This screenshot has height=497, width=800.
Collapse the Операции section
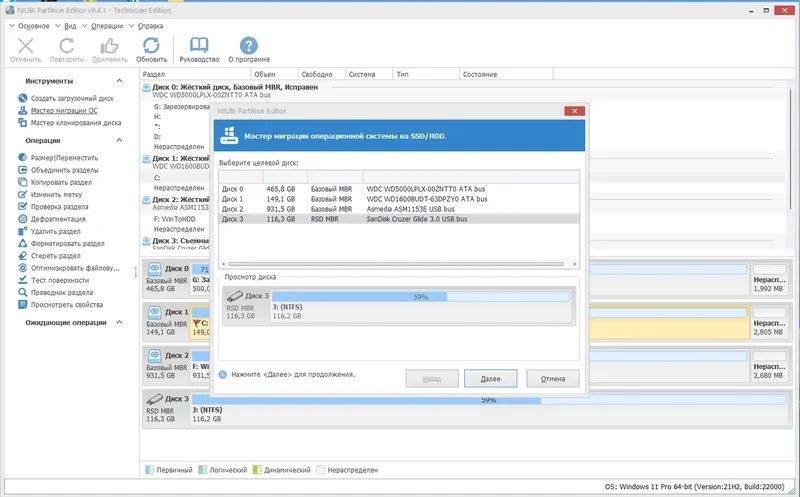[x=119, y=140]
